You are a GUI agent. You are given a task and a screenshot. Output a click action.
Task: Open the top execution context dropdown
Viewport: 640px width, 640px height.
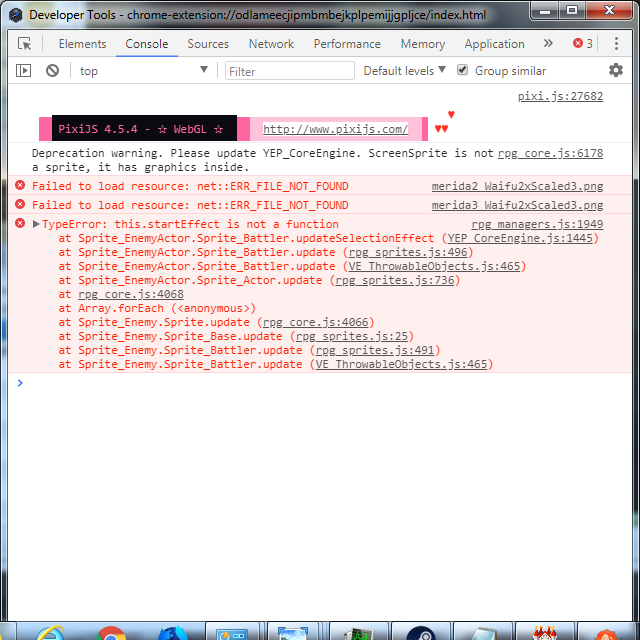(144, 71)
